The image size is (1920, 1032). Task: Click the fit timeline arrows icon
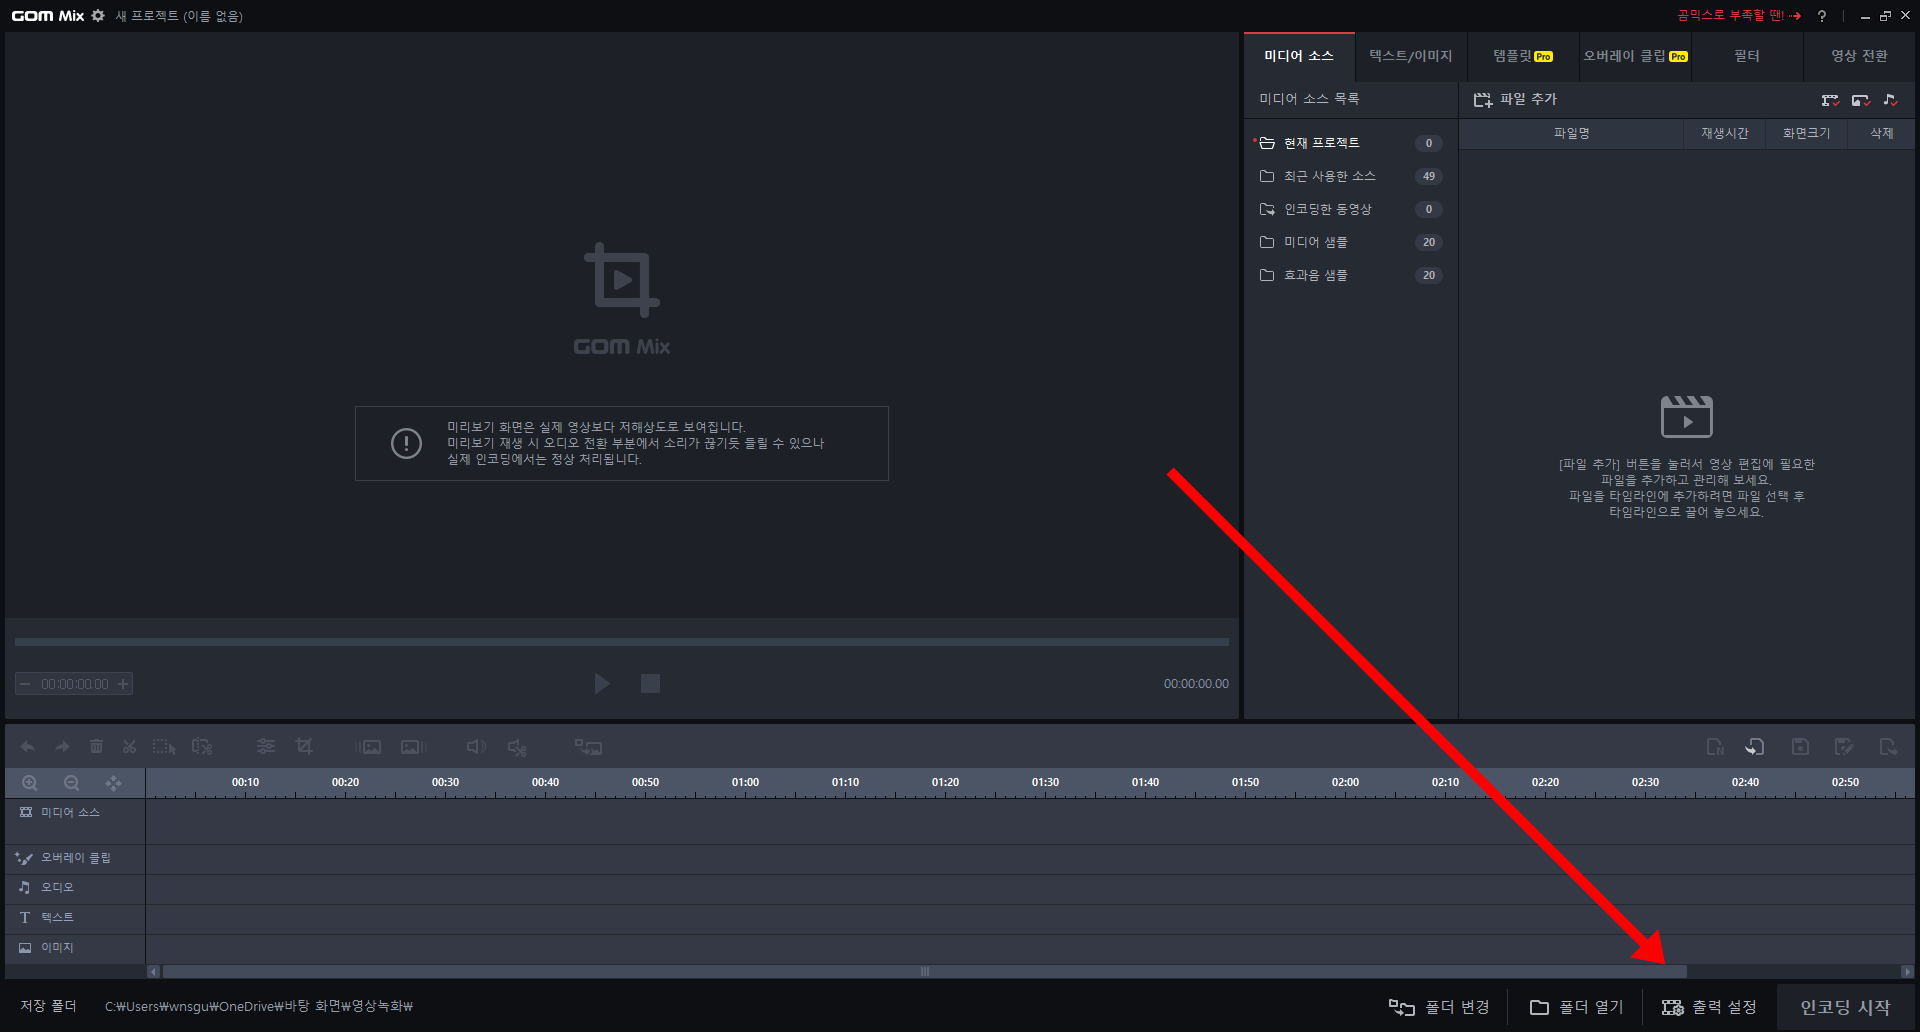click(113, 783)
